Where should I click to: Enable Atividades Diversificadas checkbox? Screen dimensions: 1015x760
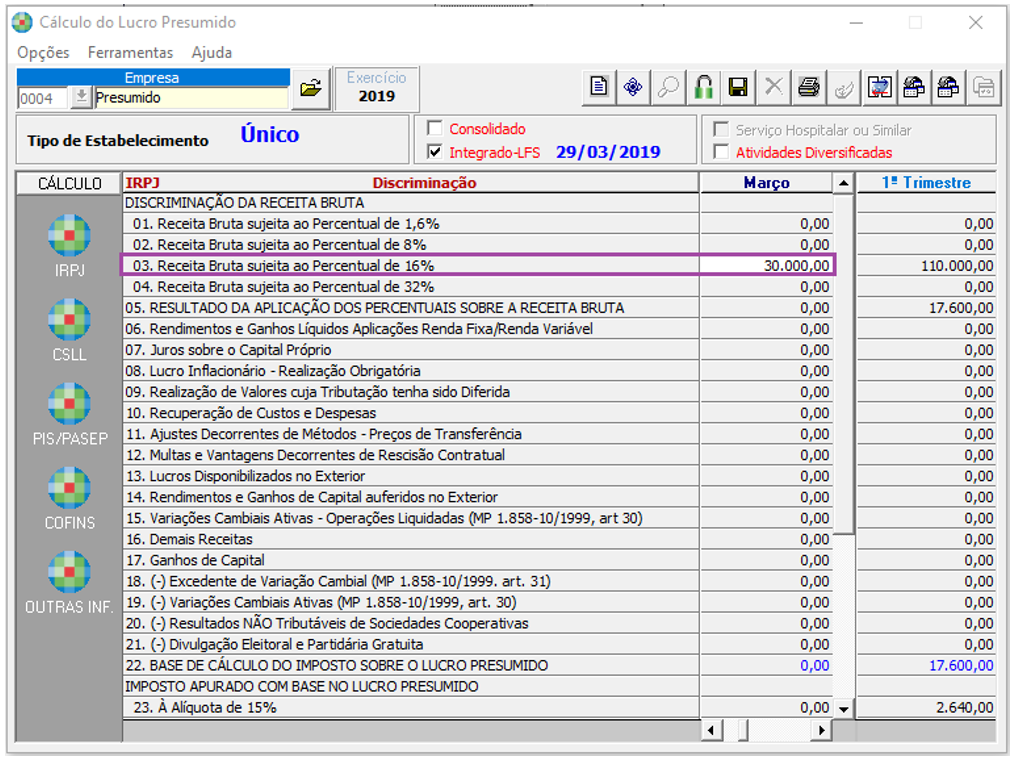click(720, 152)
